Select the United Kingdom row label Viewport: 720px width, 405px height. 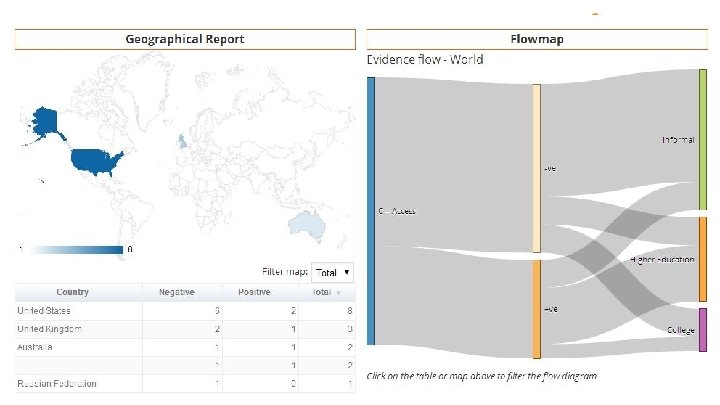pos(50,329)
